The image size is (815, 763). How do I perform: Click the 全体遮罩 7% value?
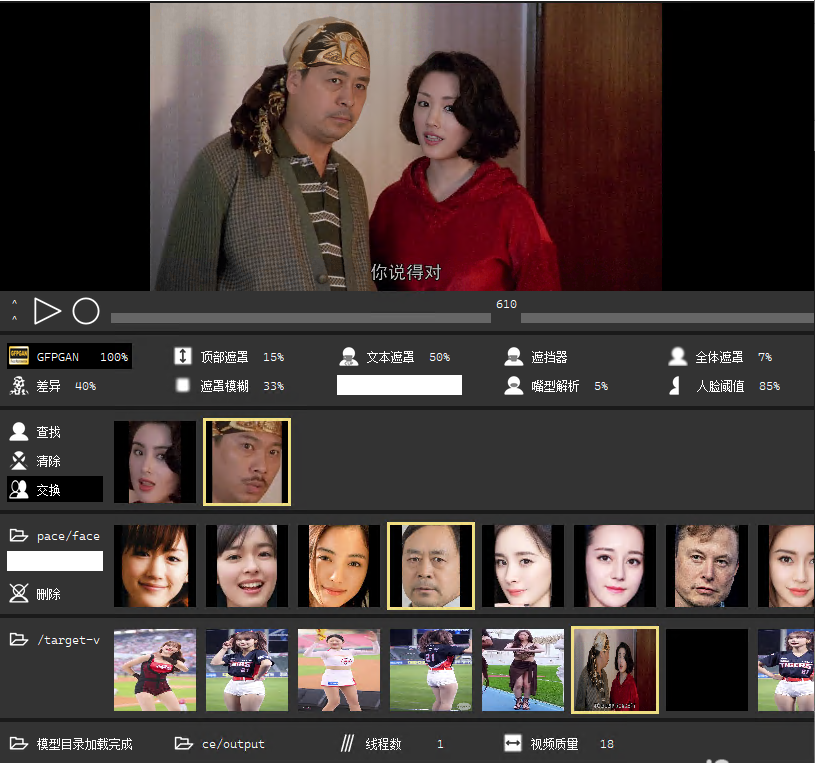(765, 357)
